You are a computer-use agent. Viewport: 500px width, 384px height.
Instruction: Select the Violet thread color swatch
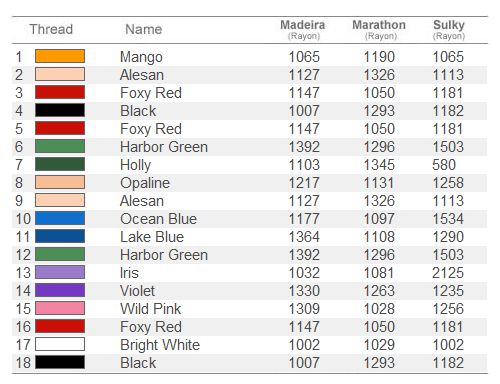tap(60, 290)
